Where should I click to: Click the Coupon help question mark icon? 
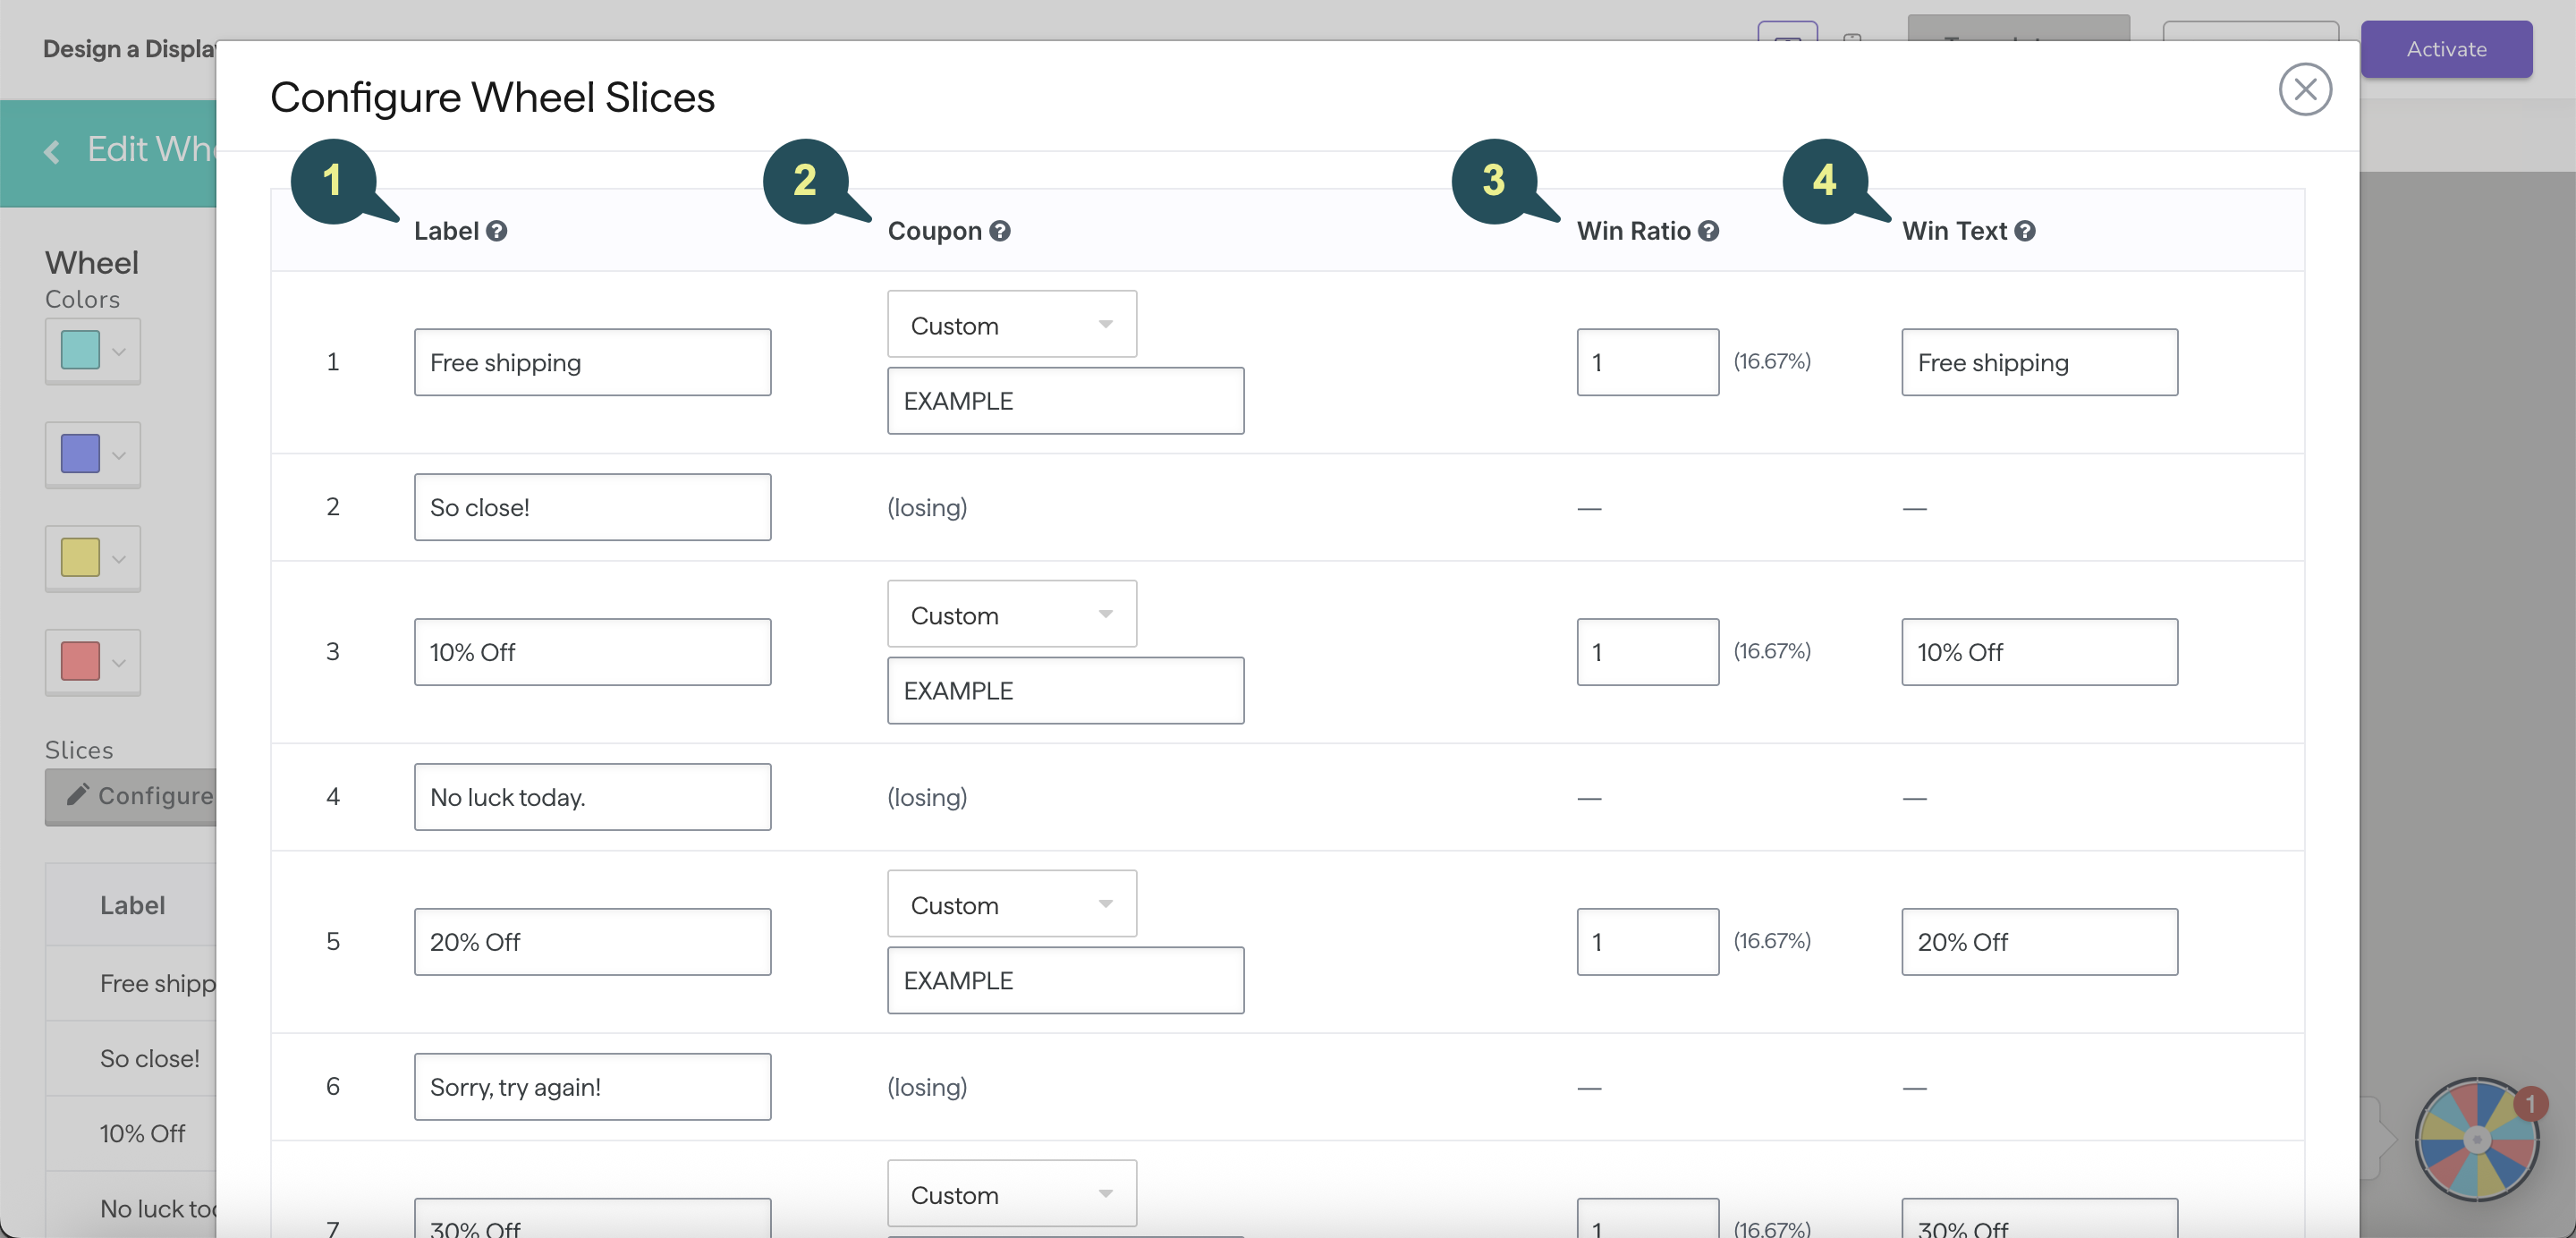999,231
